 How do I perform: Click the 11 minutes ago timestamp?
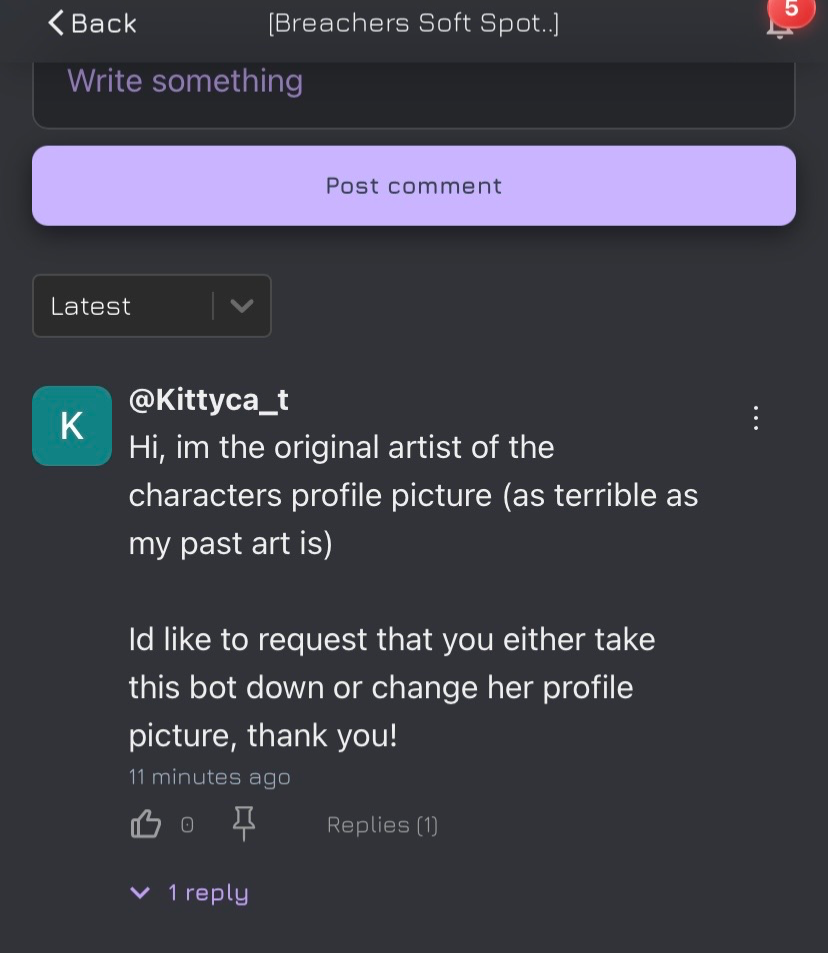point(209,776)
